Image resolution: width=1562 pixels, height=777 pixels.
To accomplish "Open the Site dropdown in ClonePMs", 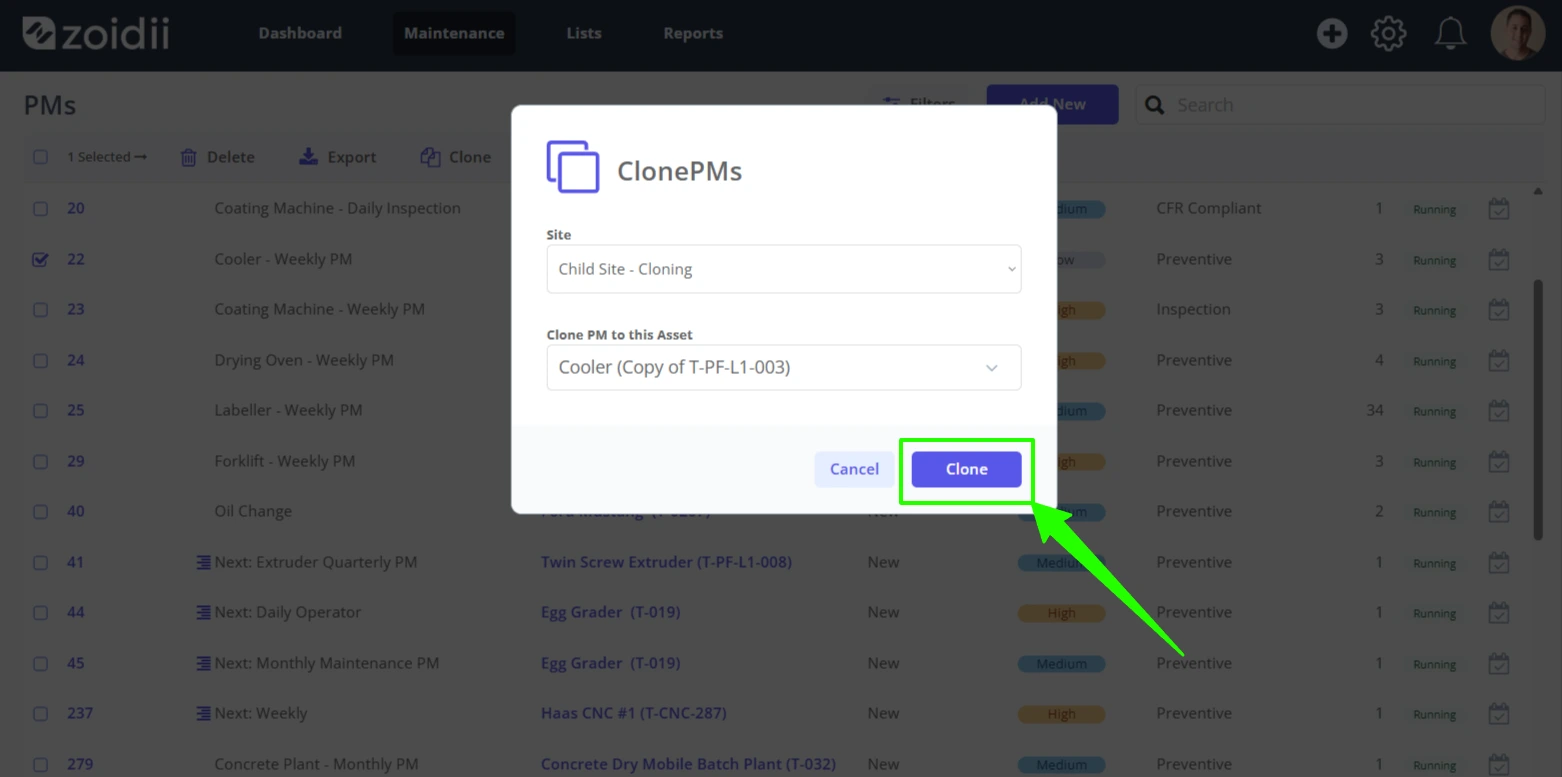I will (x=783, y=269).
